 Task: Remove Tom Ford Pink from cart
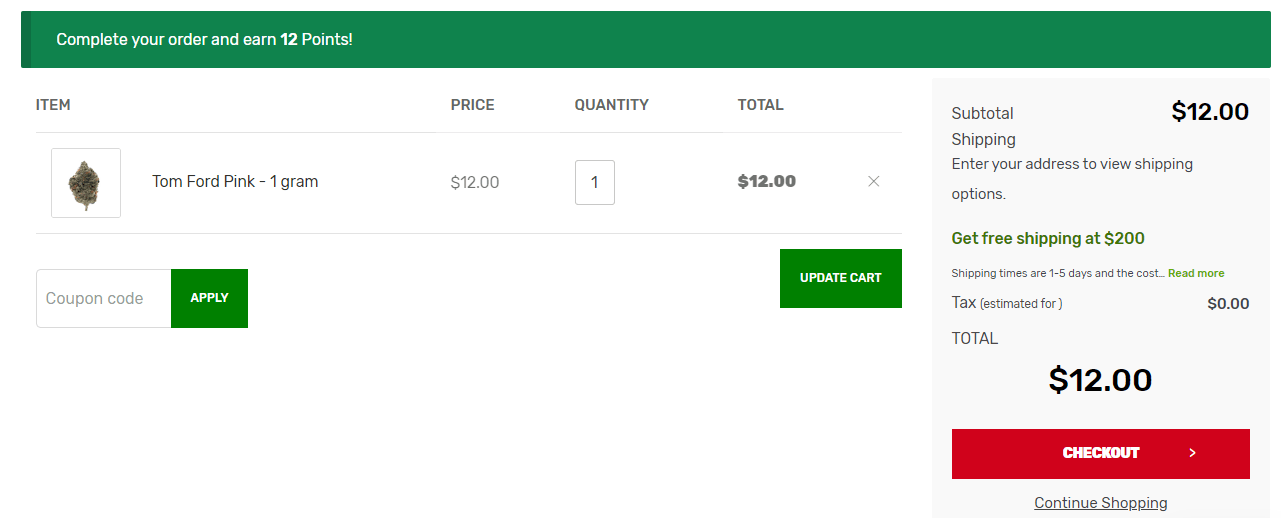click(873, 181)
